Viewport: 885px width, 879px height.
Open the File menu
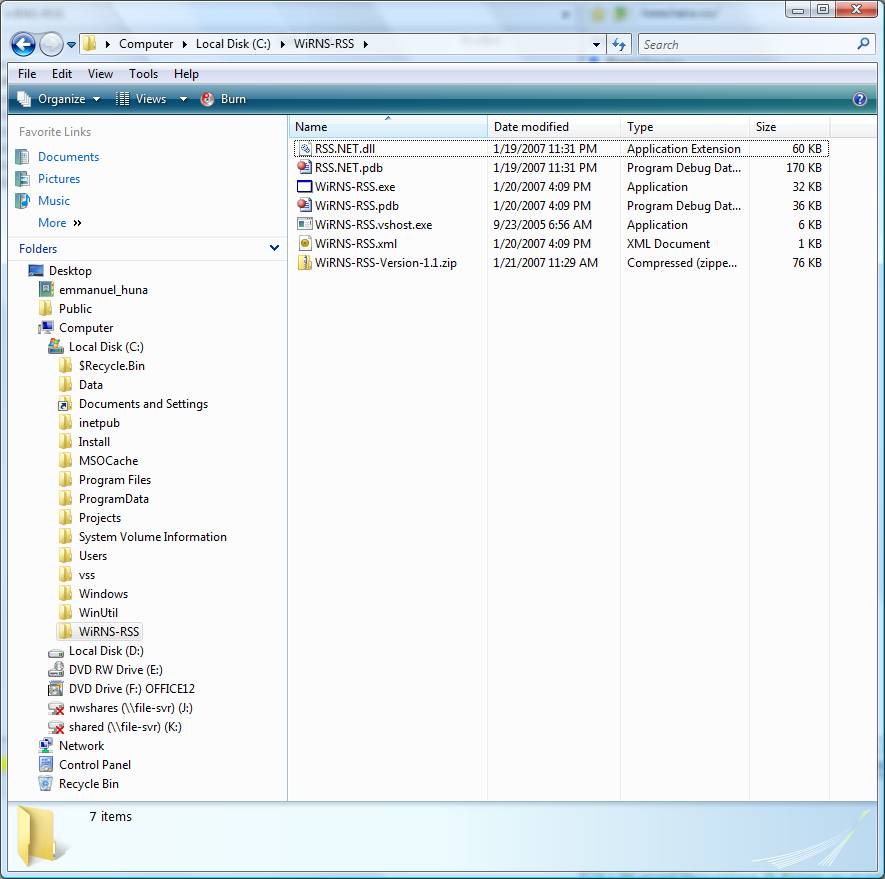pos(27,74)
